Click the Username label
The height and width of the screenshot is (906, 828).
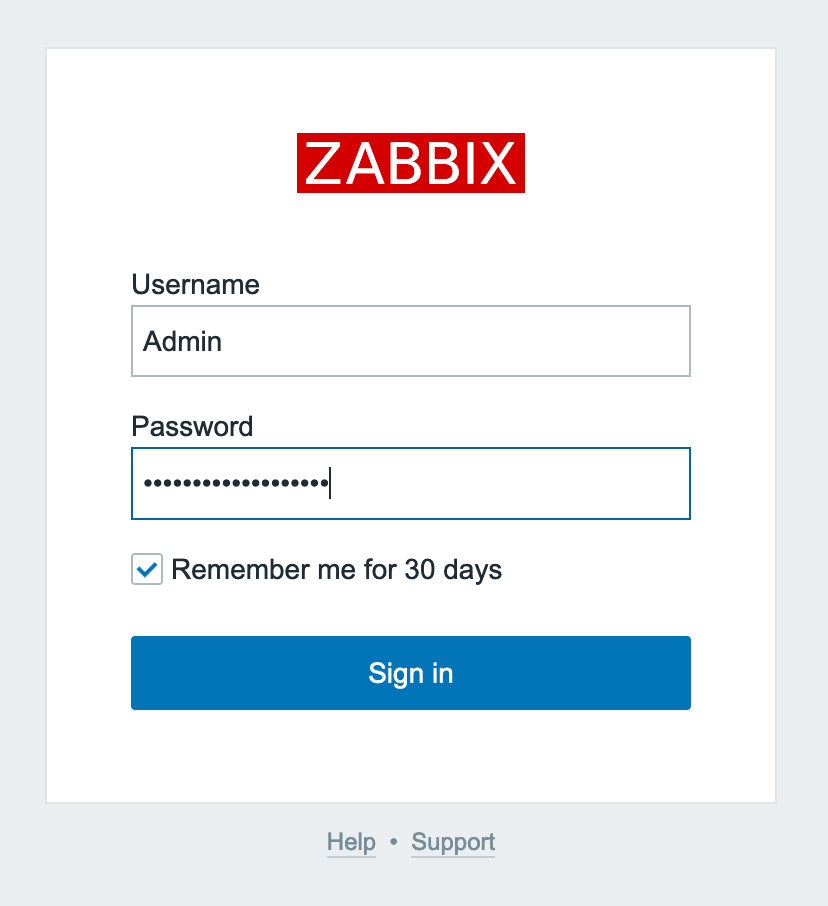(x=195, y=285)
